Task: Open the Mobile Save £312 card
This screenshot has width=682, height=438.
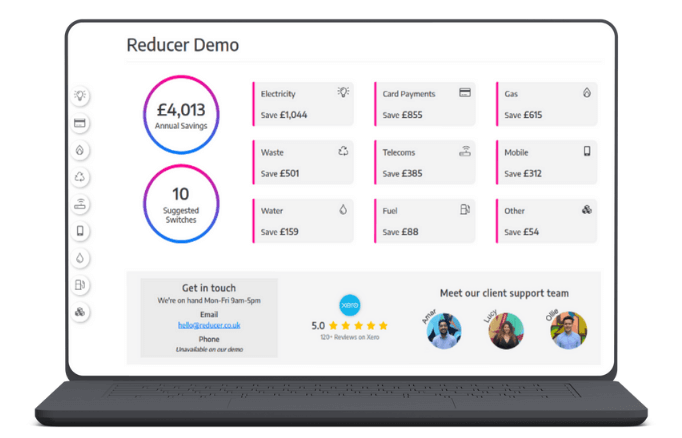Action: click(547, 162)
